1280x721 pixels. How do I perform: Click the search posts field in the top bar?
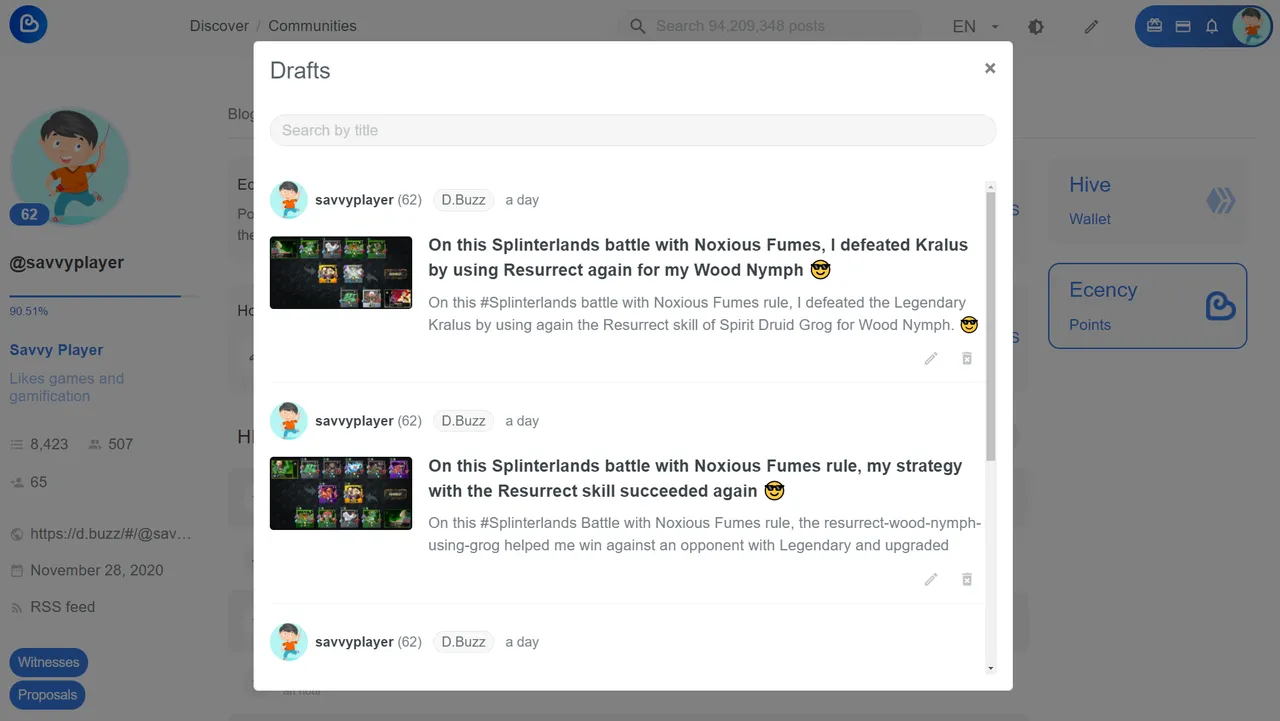tap(770, 26)
